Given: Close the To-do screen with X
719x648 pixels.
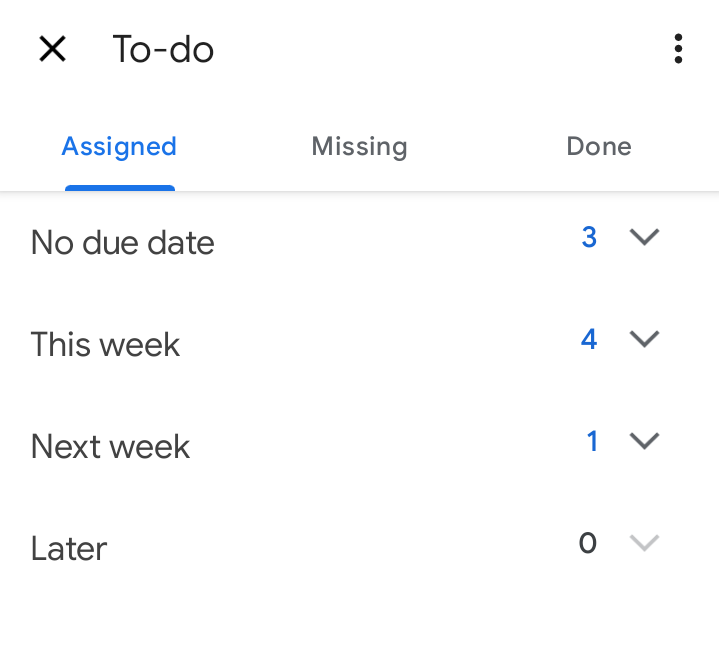Looking at the screenshot, I should coord(52,49).
